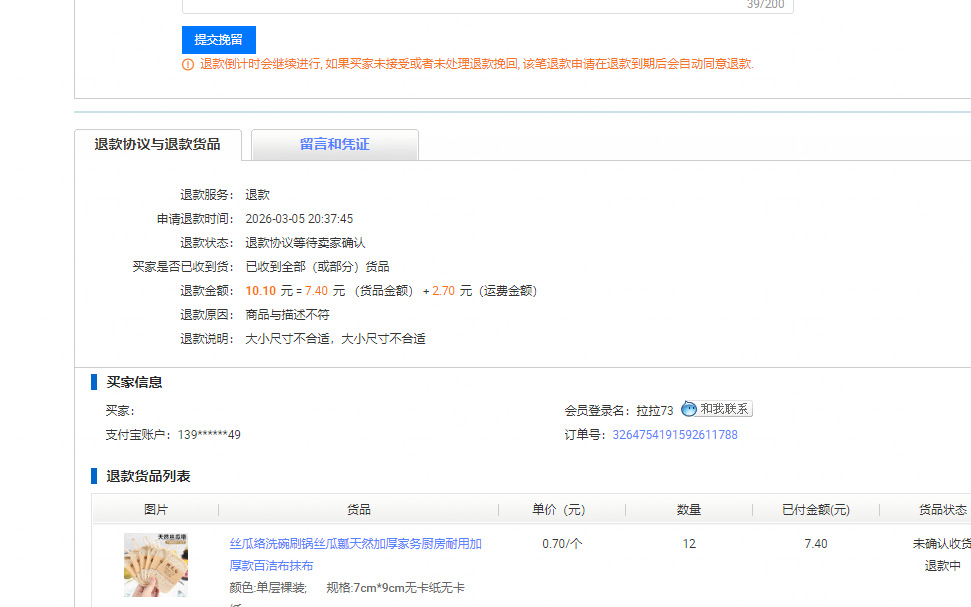This screenshot has width=971, height=607.
Task: Open the 留言和凭证 tab
Action: [334, 144]
